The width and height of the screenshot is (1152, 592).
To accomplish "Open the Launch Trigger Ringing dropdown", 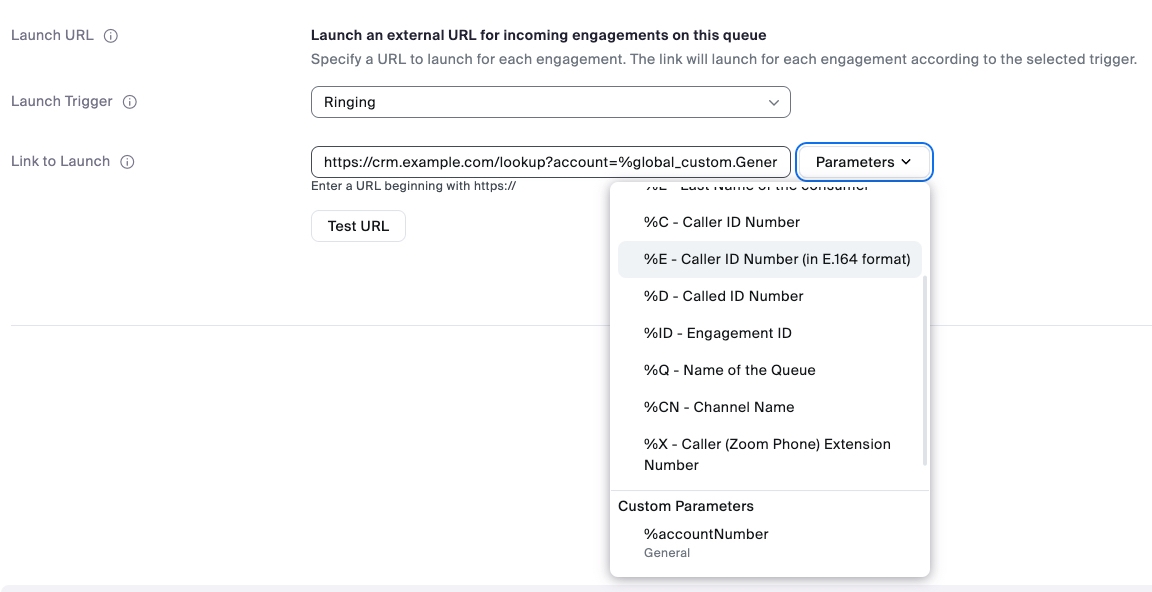I will click(550, 102).
